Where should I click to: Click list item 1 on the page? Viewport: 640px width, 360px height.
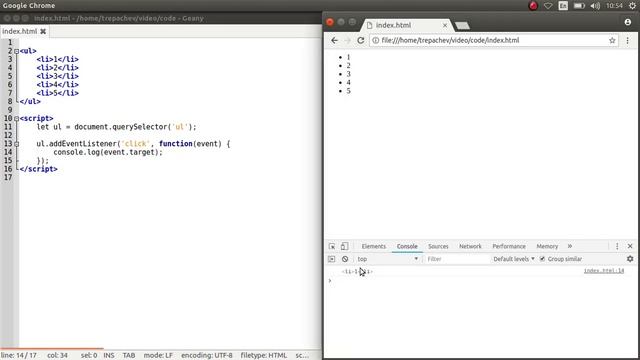[348, 57]
